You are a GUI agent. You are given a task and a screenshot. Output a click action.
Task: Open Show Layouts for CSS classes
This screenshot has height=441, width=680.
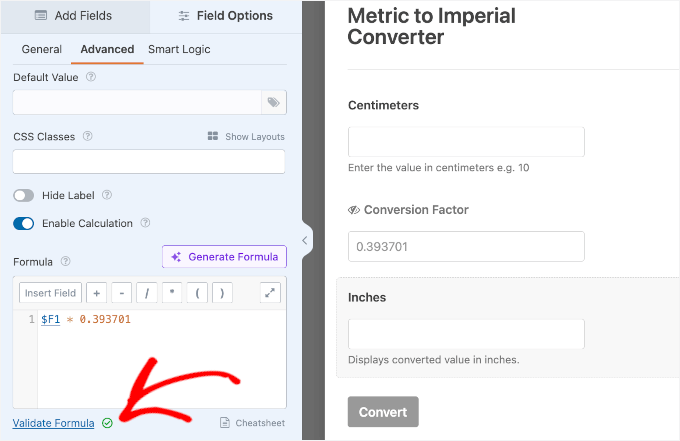[246, 137]
